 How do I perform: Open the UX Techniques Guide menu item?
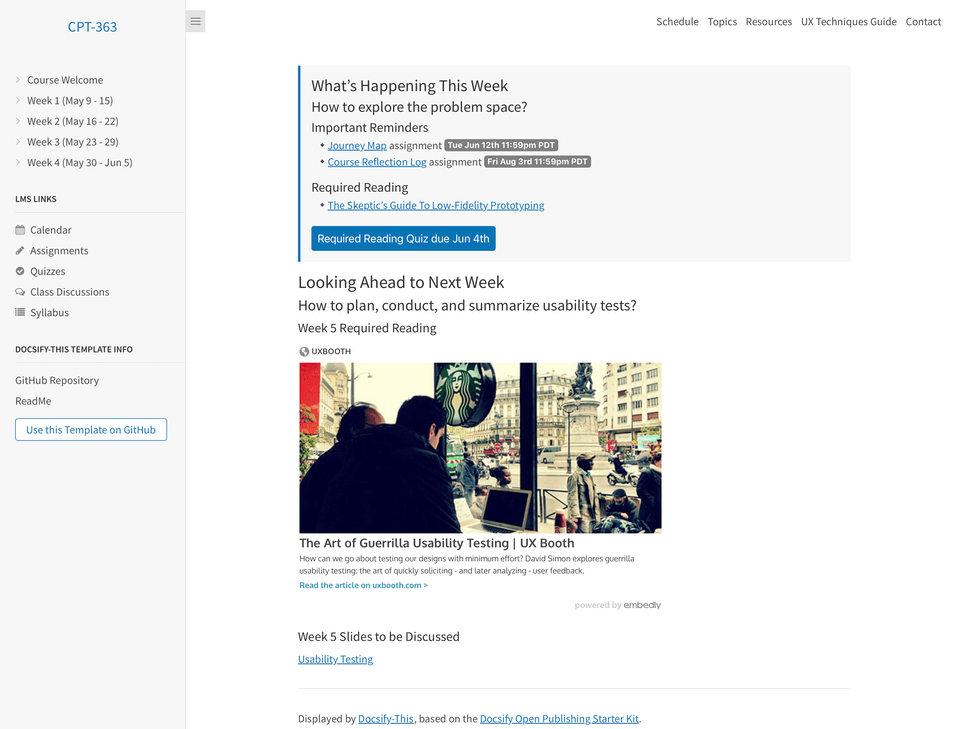848,21
